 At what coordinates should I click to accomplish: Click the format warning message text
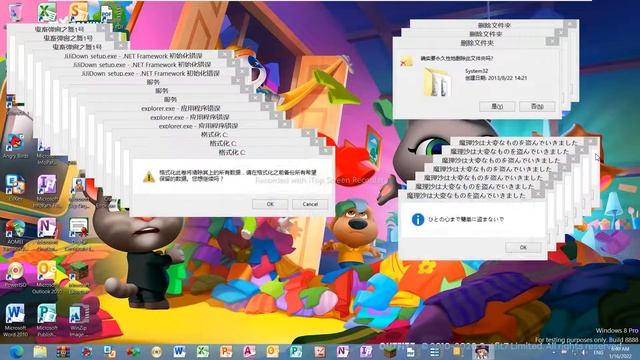click(x=238, y=176)
